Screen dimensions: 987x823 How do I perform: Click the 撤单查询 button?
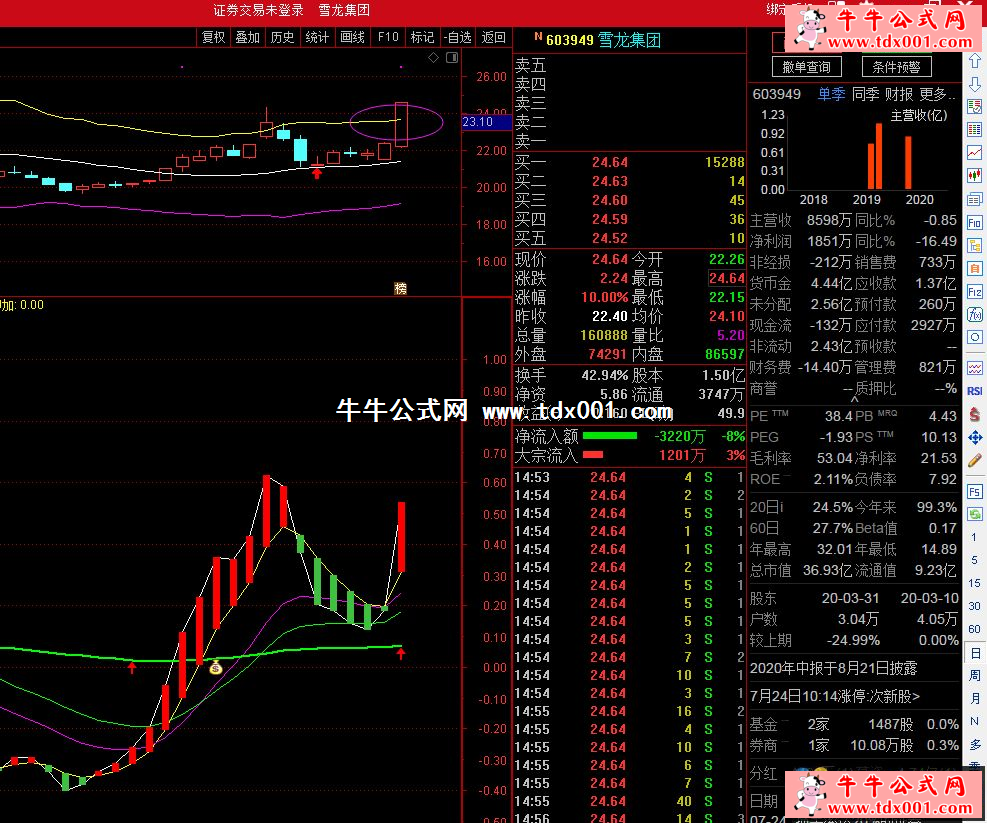pos(807,67)
